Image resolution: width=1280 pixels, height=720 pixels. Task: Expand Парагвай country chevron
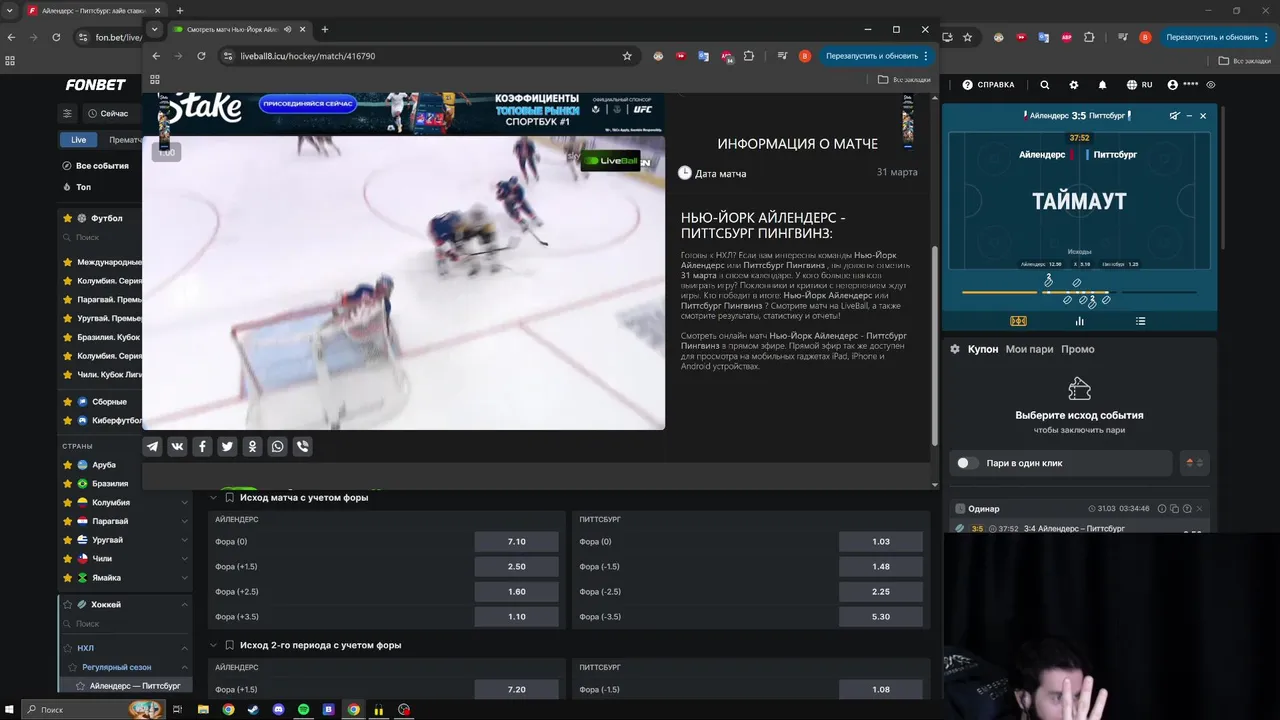(x=184, y=521)
